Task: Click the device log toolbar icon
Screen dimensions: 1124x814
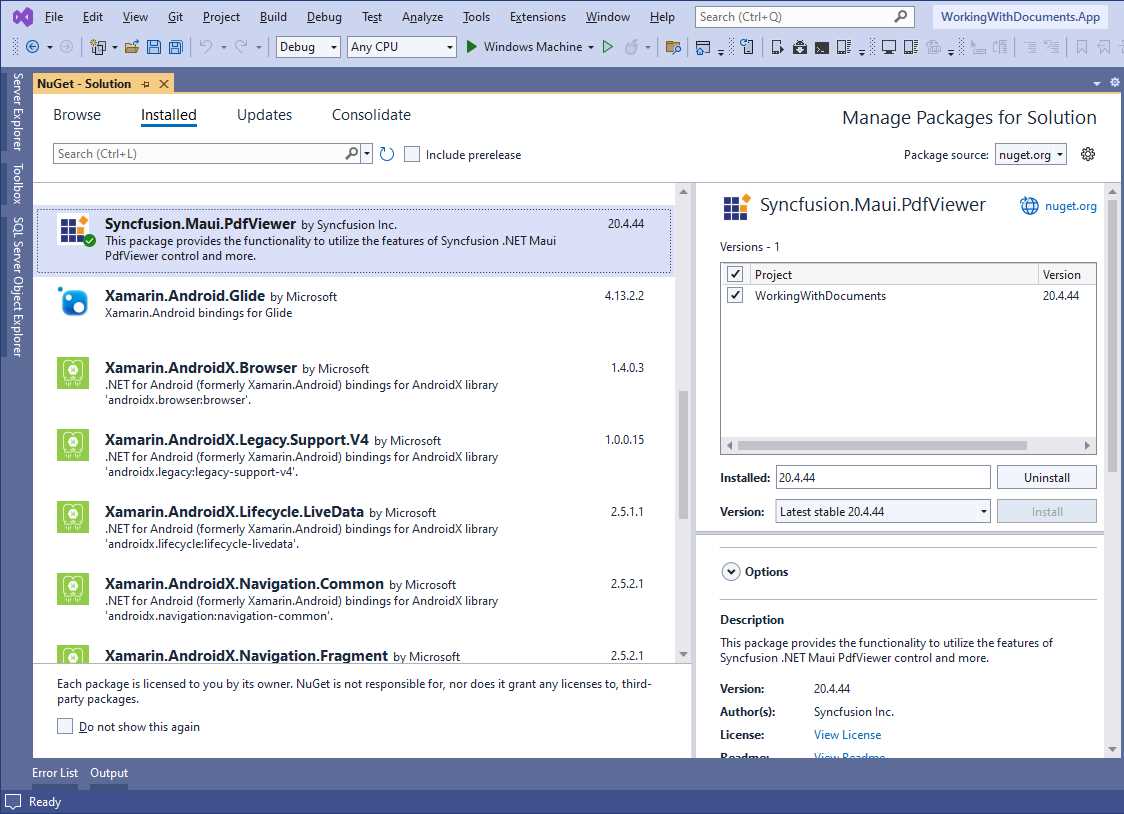Action: pyautogui.click(x=844, y=47)
